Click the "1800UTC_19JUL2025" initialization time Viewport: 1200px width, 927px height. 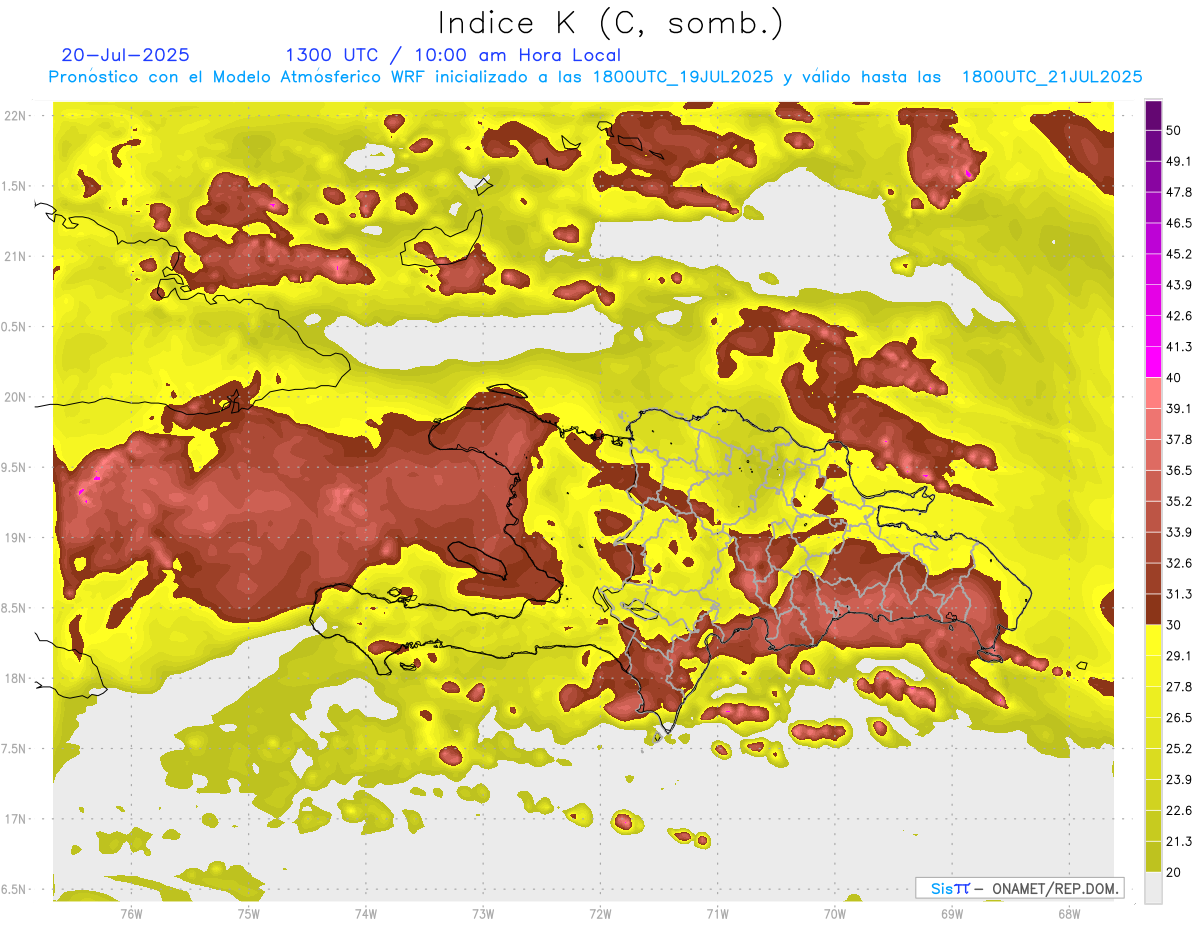683,77
